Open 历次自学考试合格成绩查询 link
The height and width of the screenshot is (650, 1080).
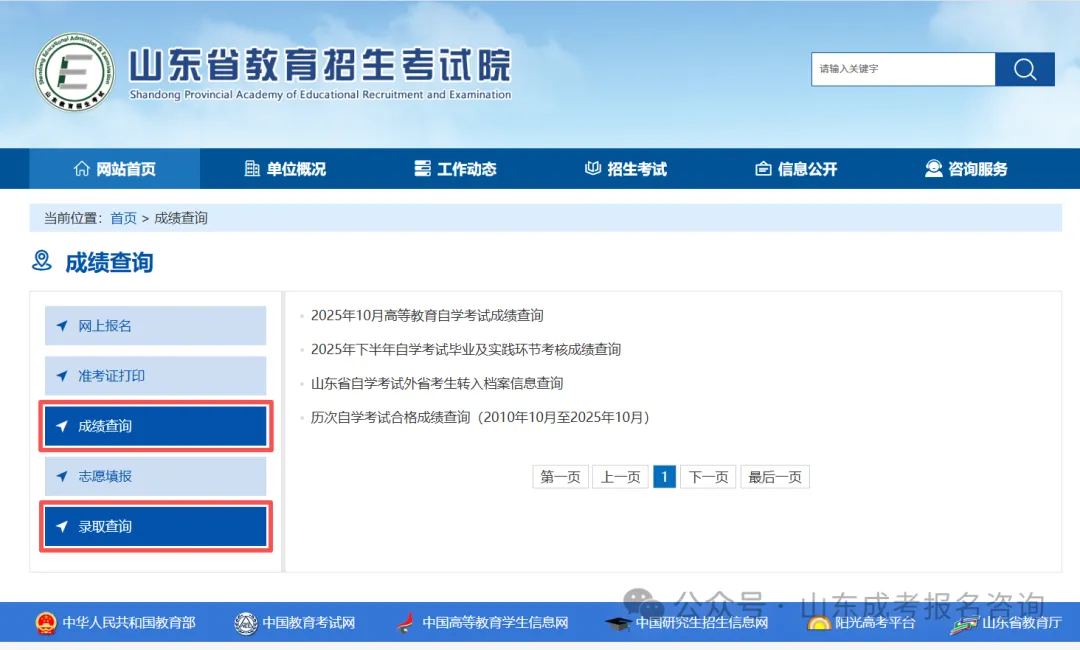coord(480,417)
